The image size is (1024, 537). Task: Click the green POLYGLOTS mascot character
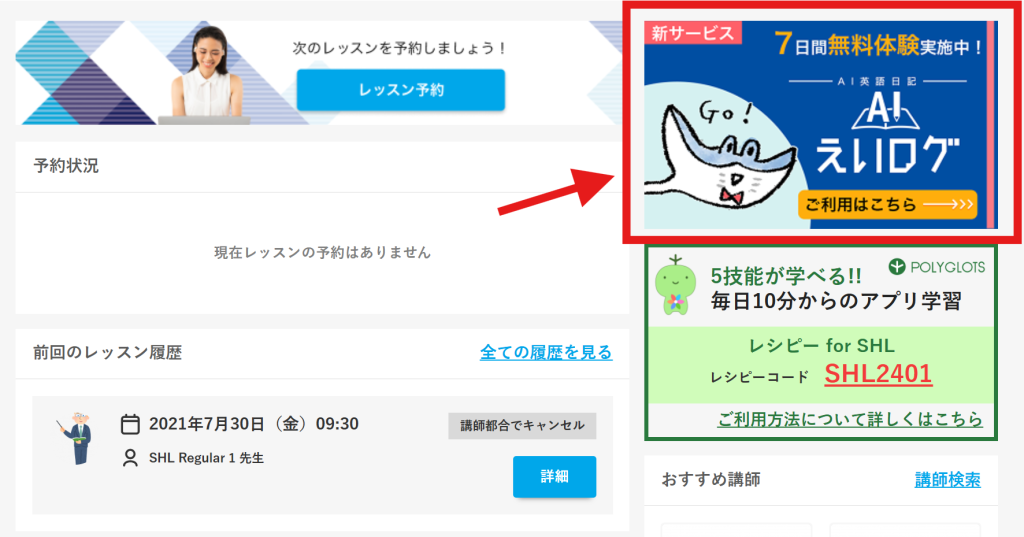pyautogui.click(x=675, y=285)
